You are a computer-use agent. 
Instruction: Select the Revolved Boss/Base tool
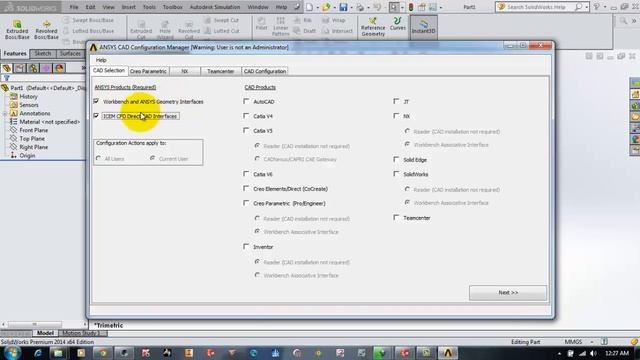pyautogui.click(x=46, y=29)
